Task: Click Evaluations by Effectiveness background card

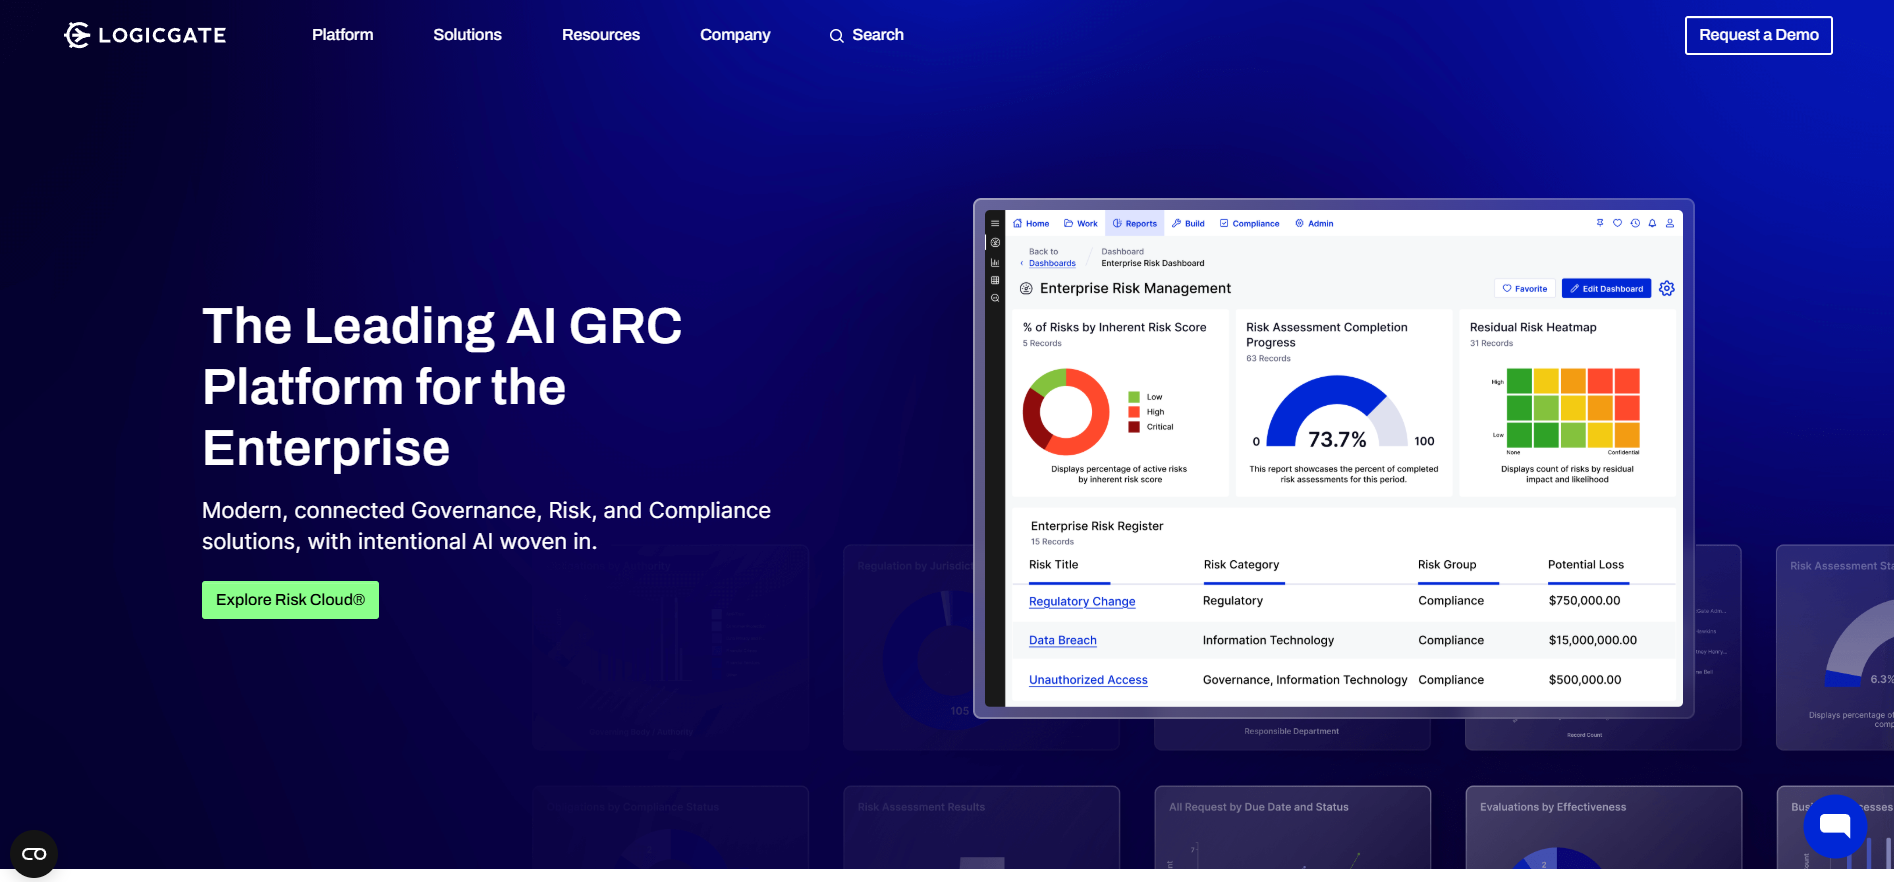Action: (1603, 828)
